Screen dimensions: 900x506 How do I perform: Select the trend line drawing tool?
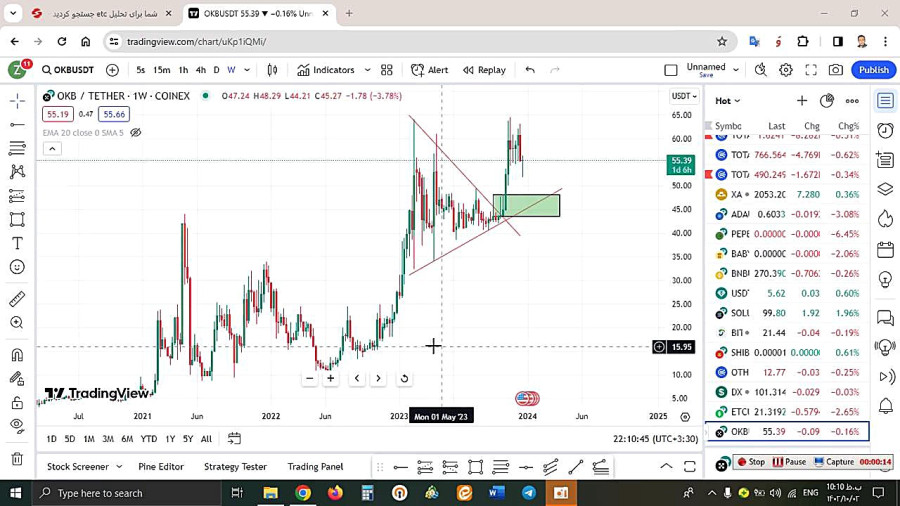17,124
